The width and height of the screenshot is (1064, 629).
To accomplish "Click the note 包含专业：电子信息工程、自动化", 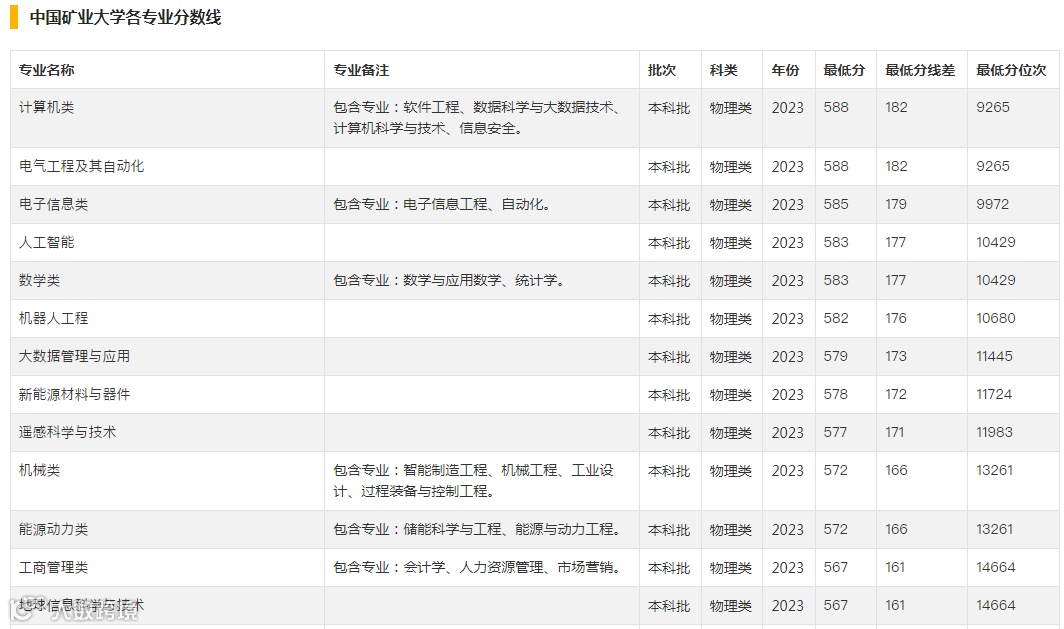I will click(442, 204).
